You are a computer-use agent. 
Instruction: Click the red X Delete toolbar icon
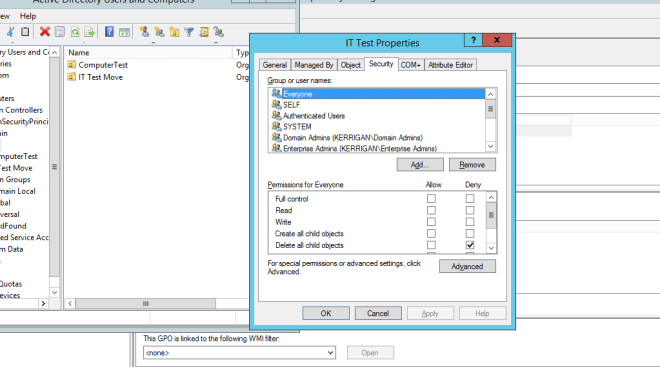coord(45,32)
